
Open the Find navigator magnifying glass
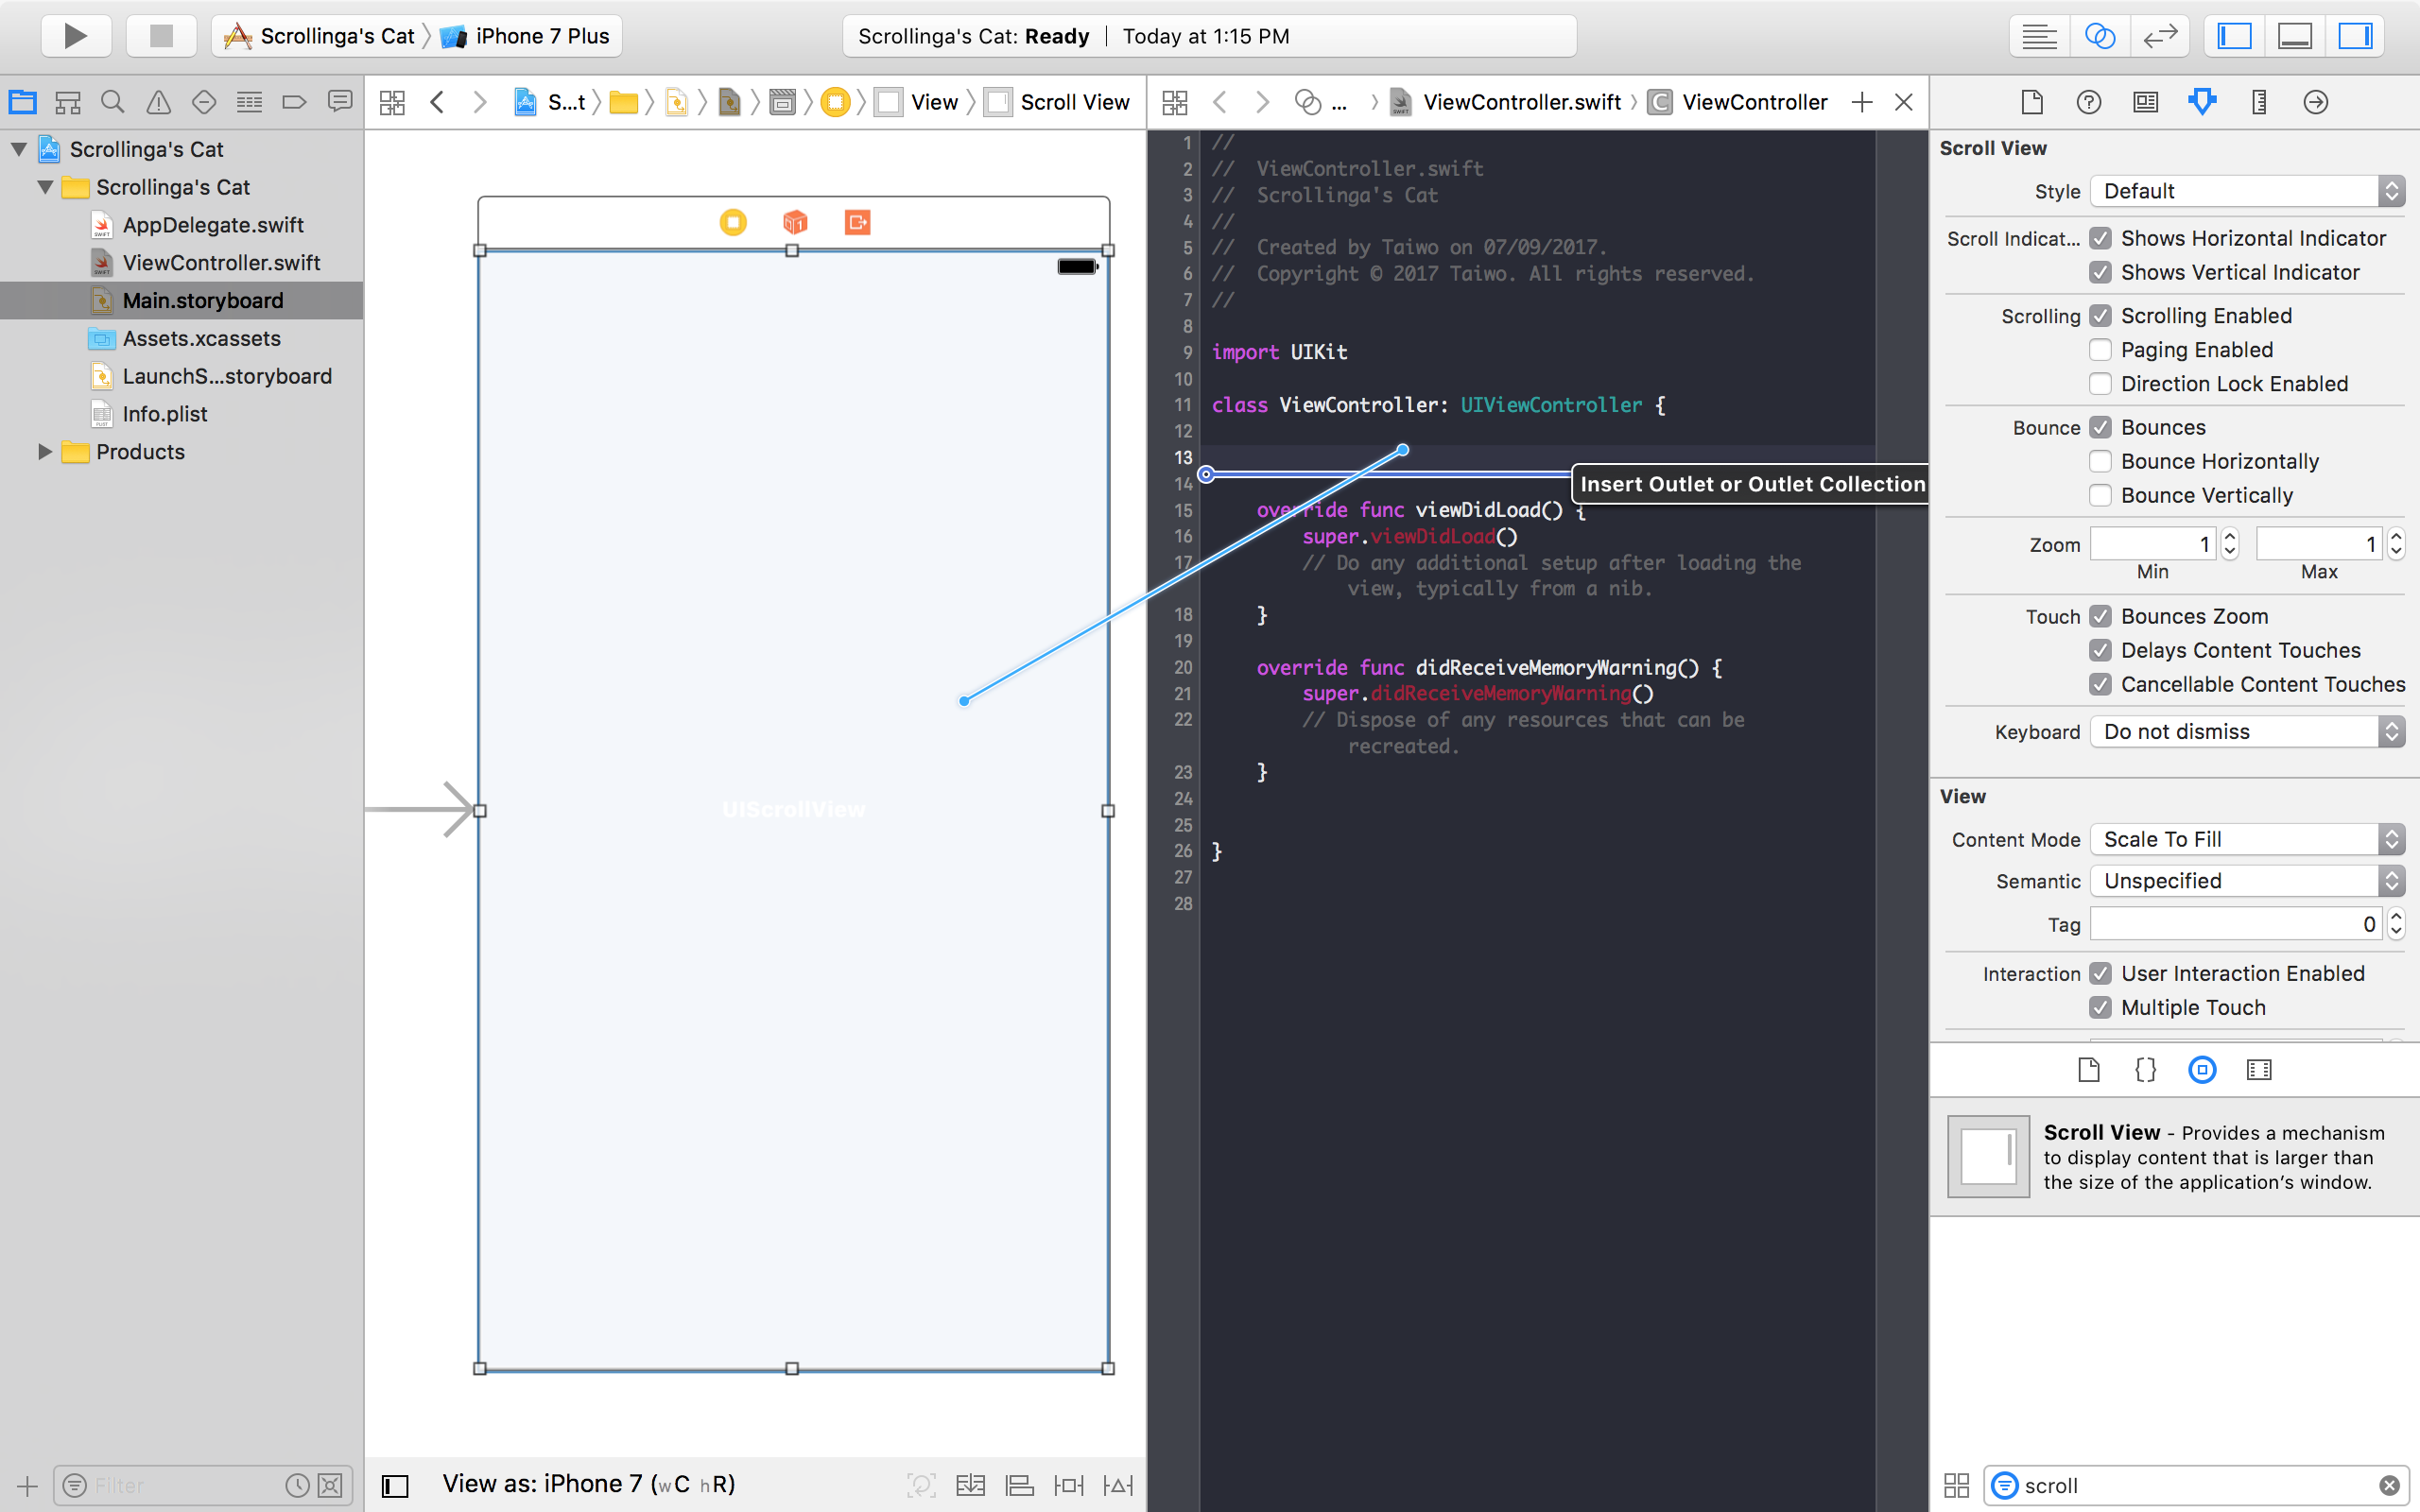[112, 101]
